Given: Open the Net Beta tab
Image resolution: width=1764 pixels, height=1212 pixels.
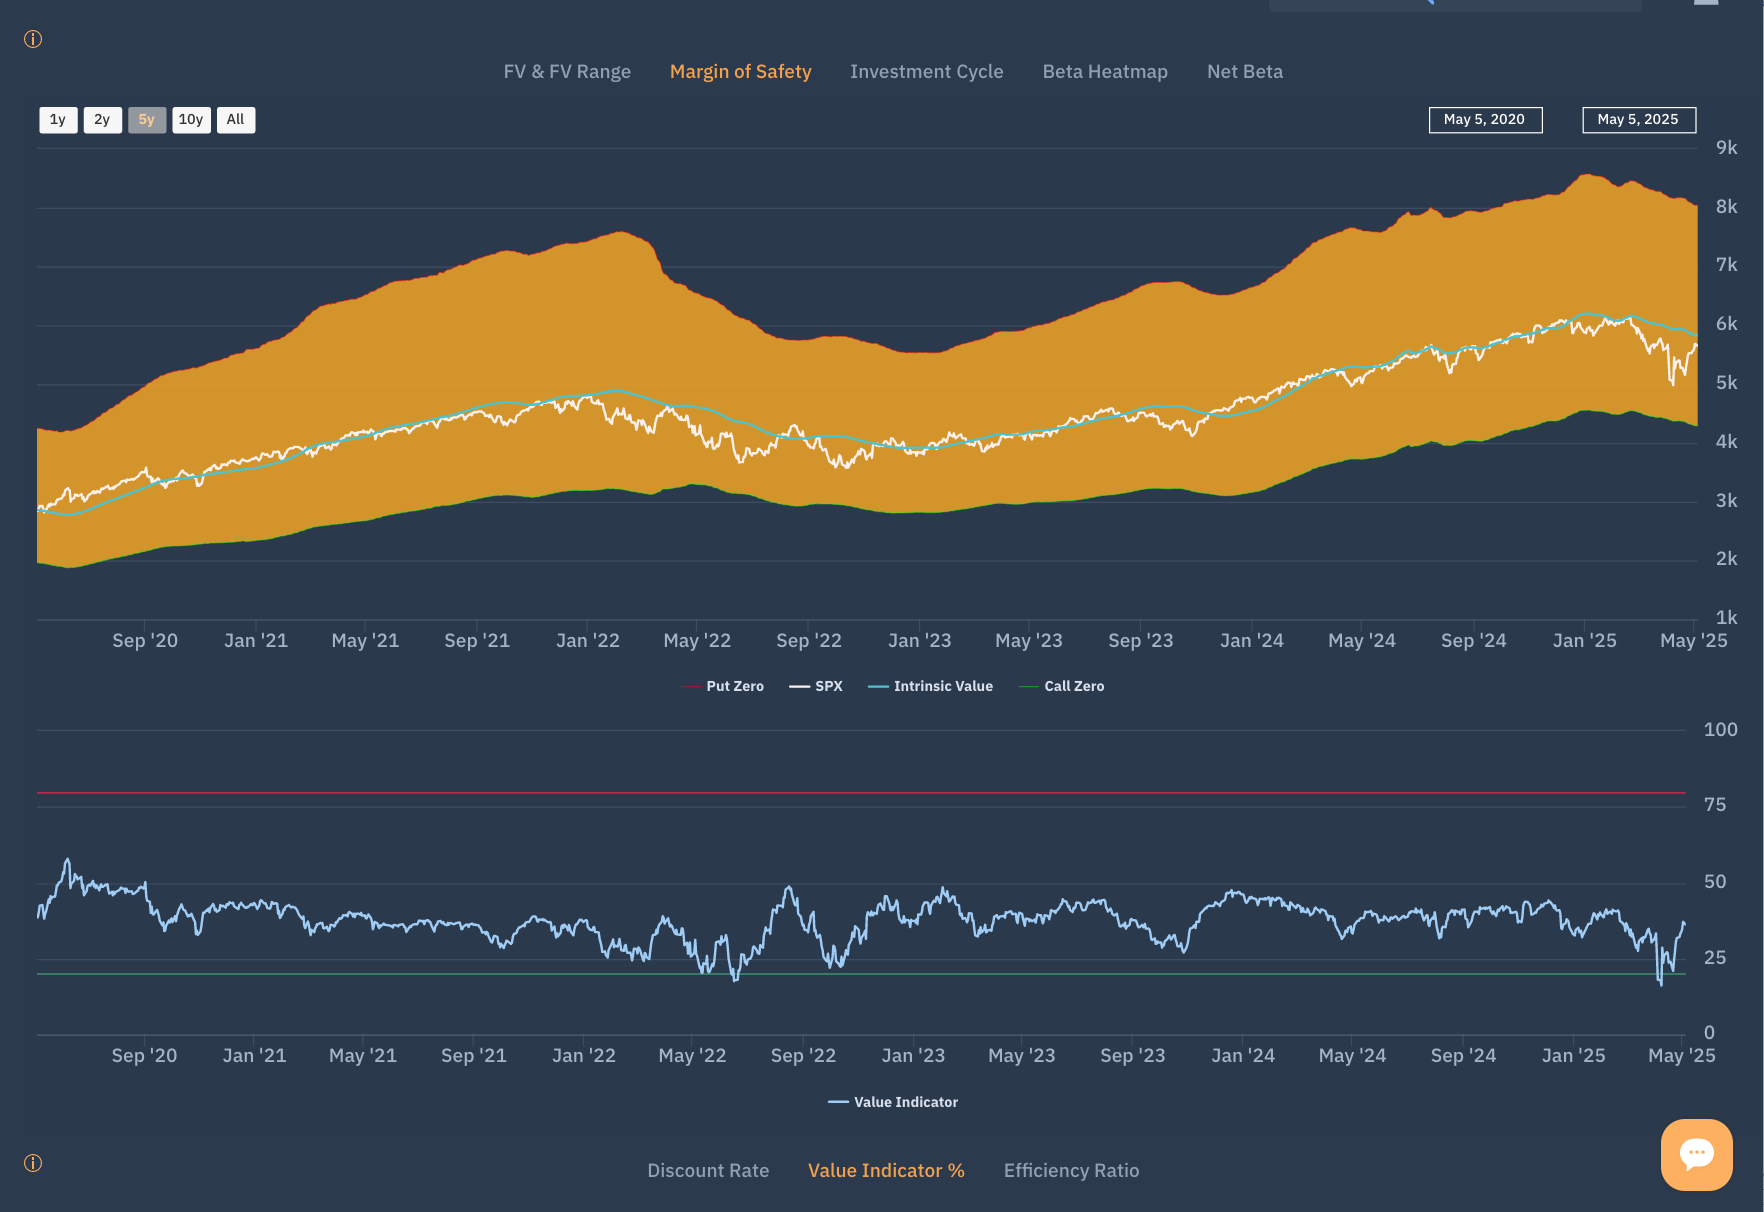Looking at the screenshot, I should click(1244, 72).
